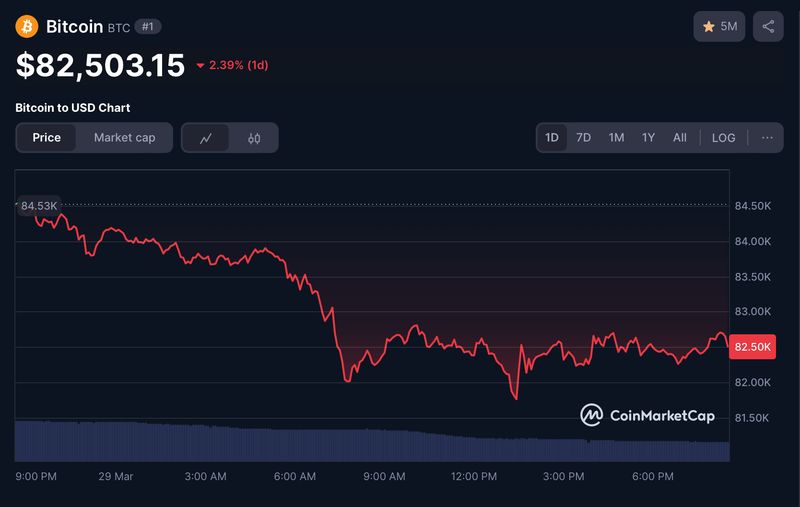Screen dimensions: 800x507
Task: Select the Market cap tab
Action: pyautogui.click(x=124, y=138)
